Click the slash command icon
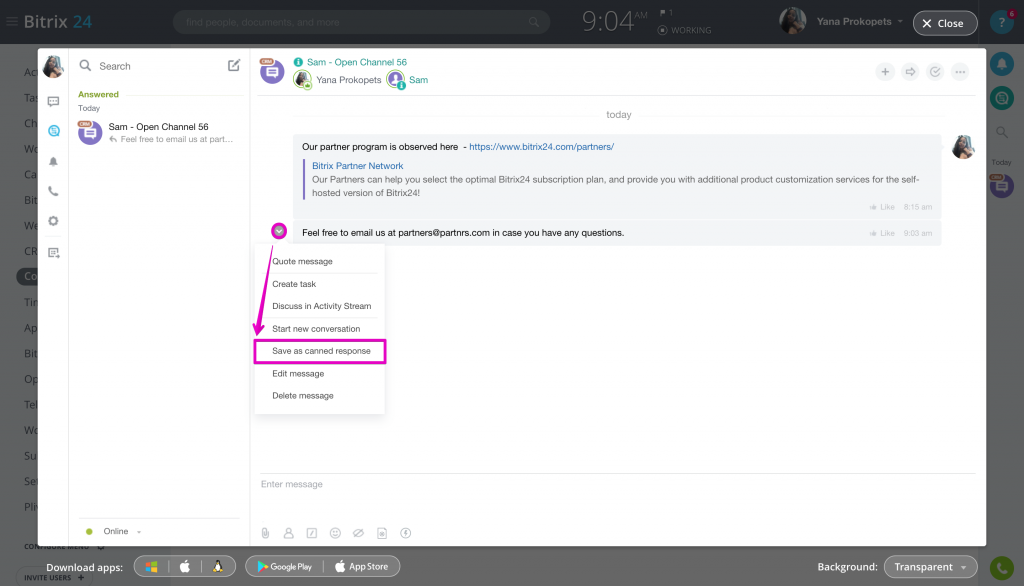The height and width of the screenshot is (586, 1024). click(x=312, y=533)
